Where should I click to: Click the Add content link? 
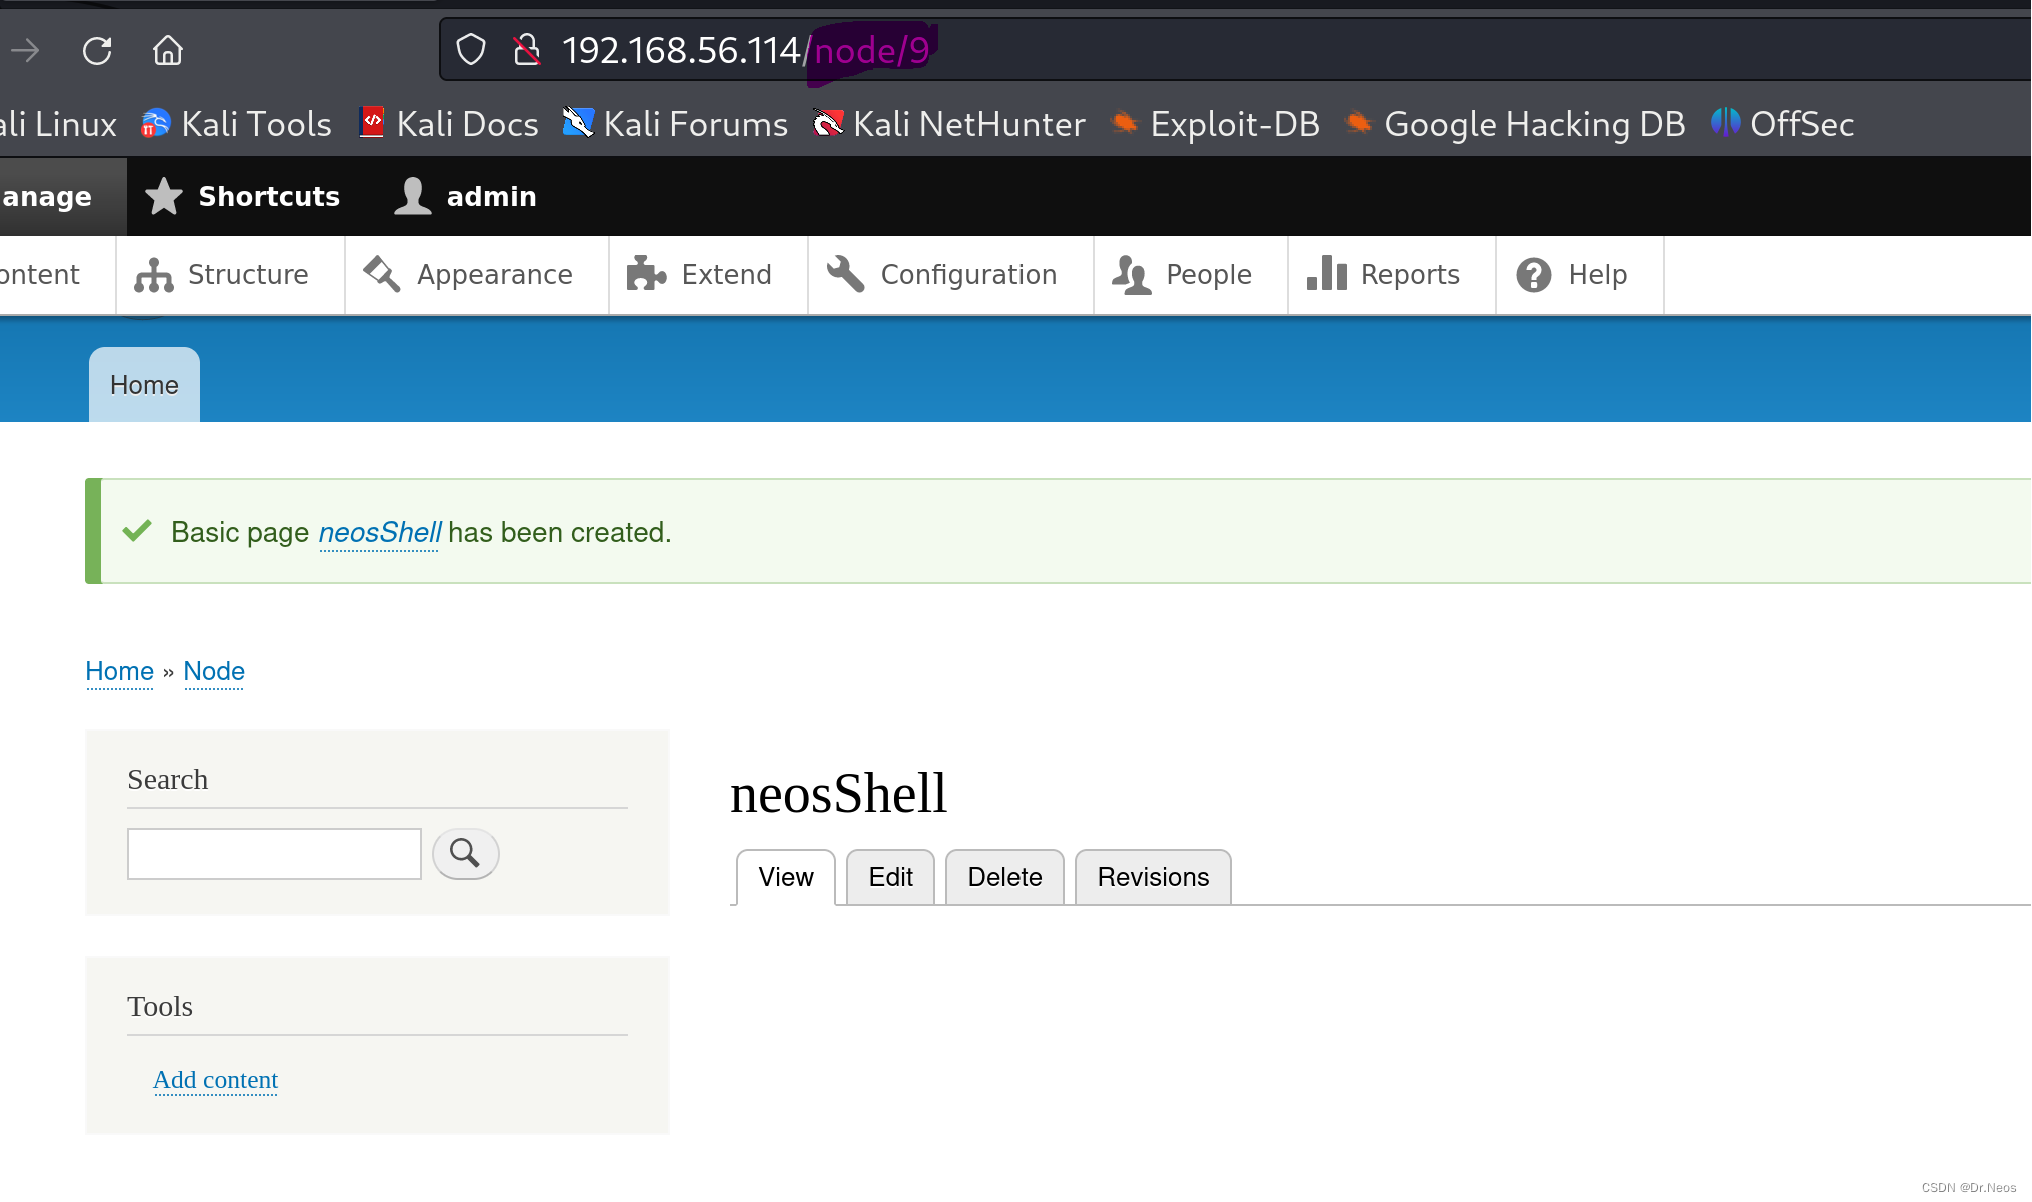(216, 1079)
